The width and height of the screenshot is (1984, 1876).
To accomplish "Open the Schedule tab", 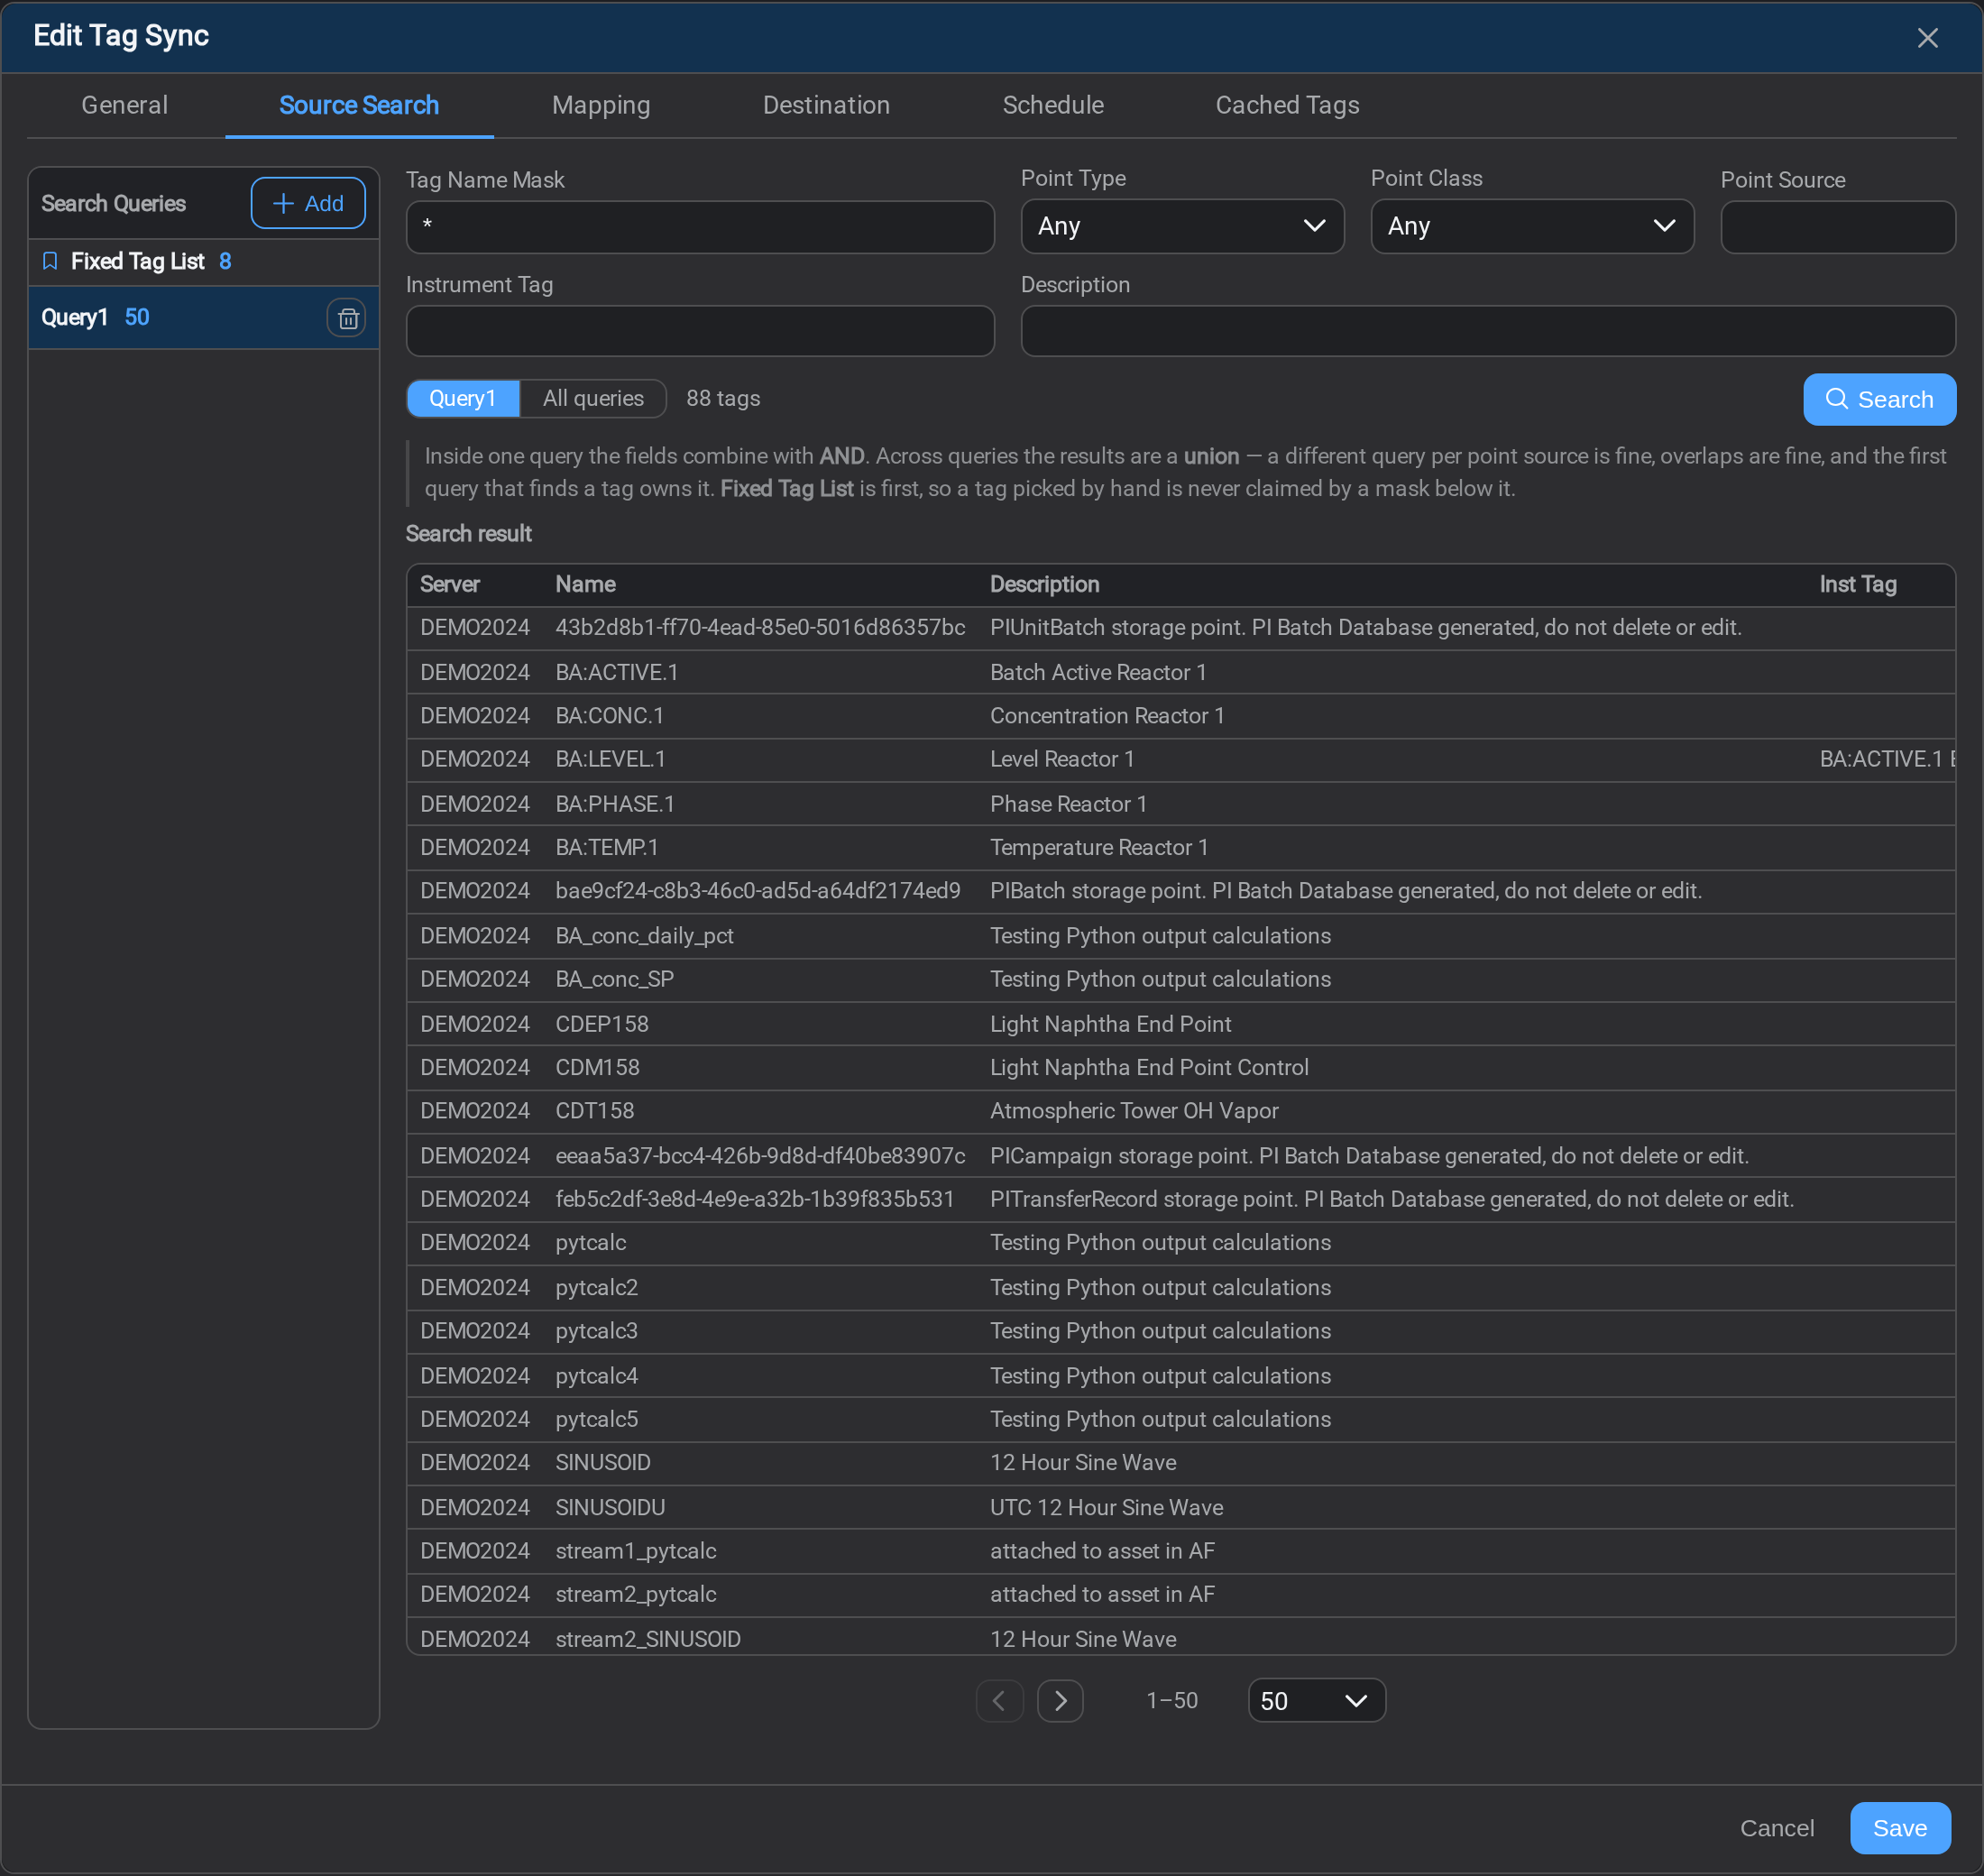I will pos(1053,105).
